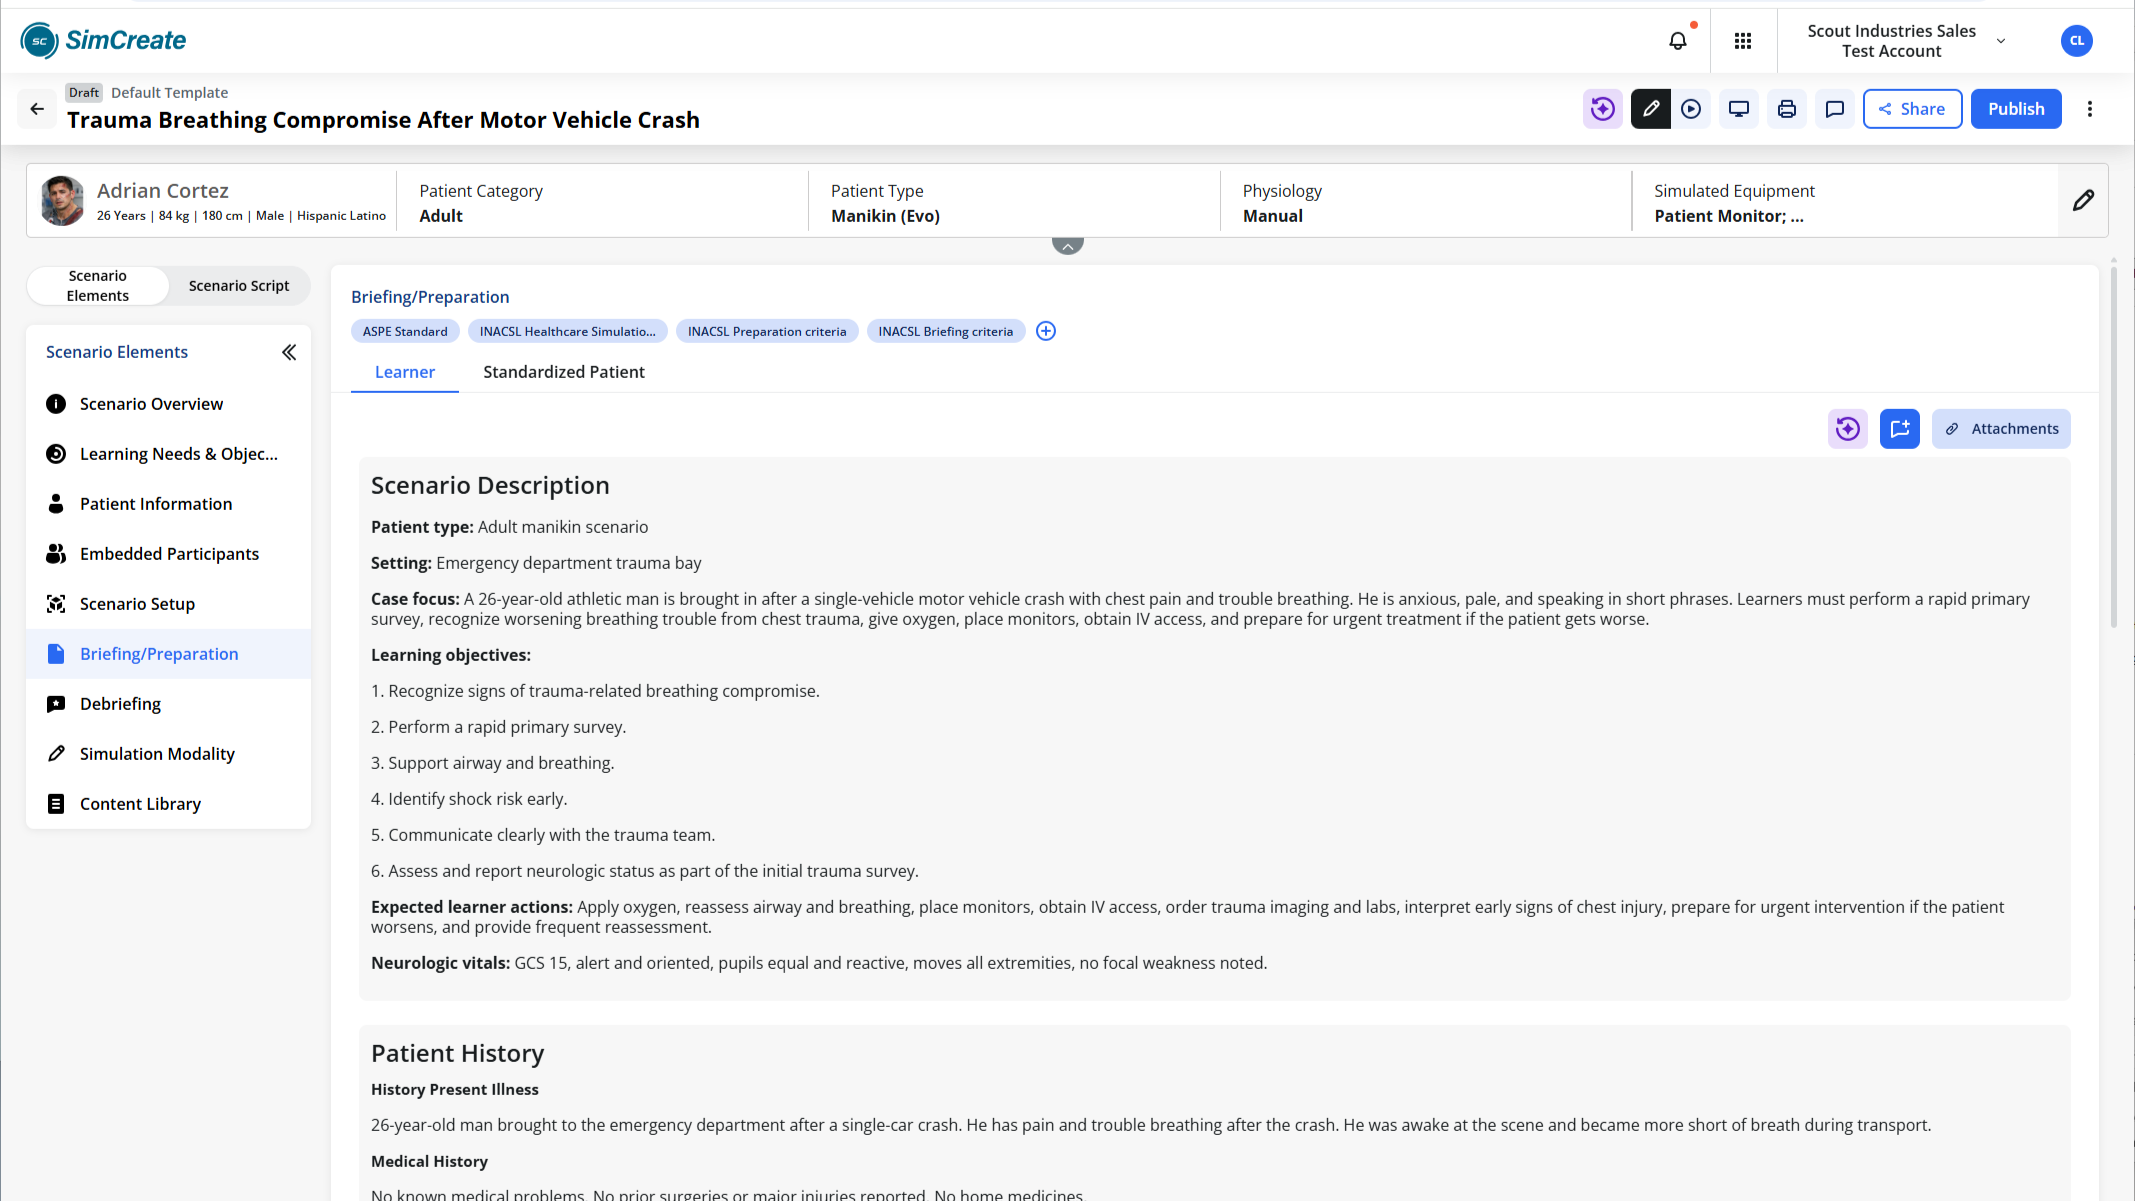Open the apps grid menu
The width and height of the screenshot is (2135, 1201).
(1743, 41)
